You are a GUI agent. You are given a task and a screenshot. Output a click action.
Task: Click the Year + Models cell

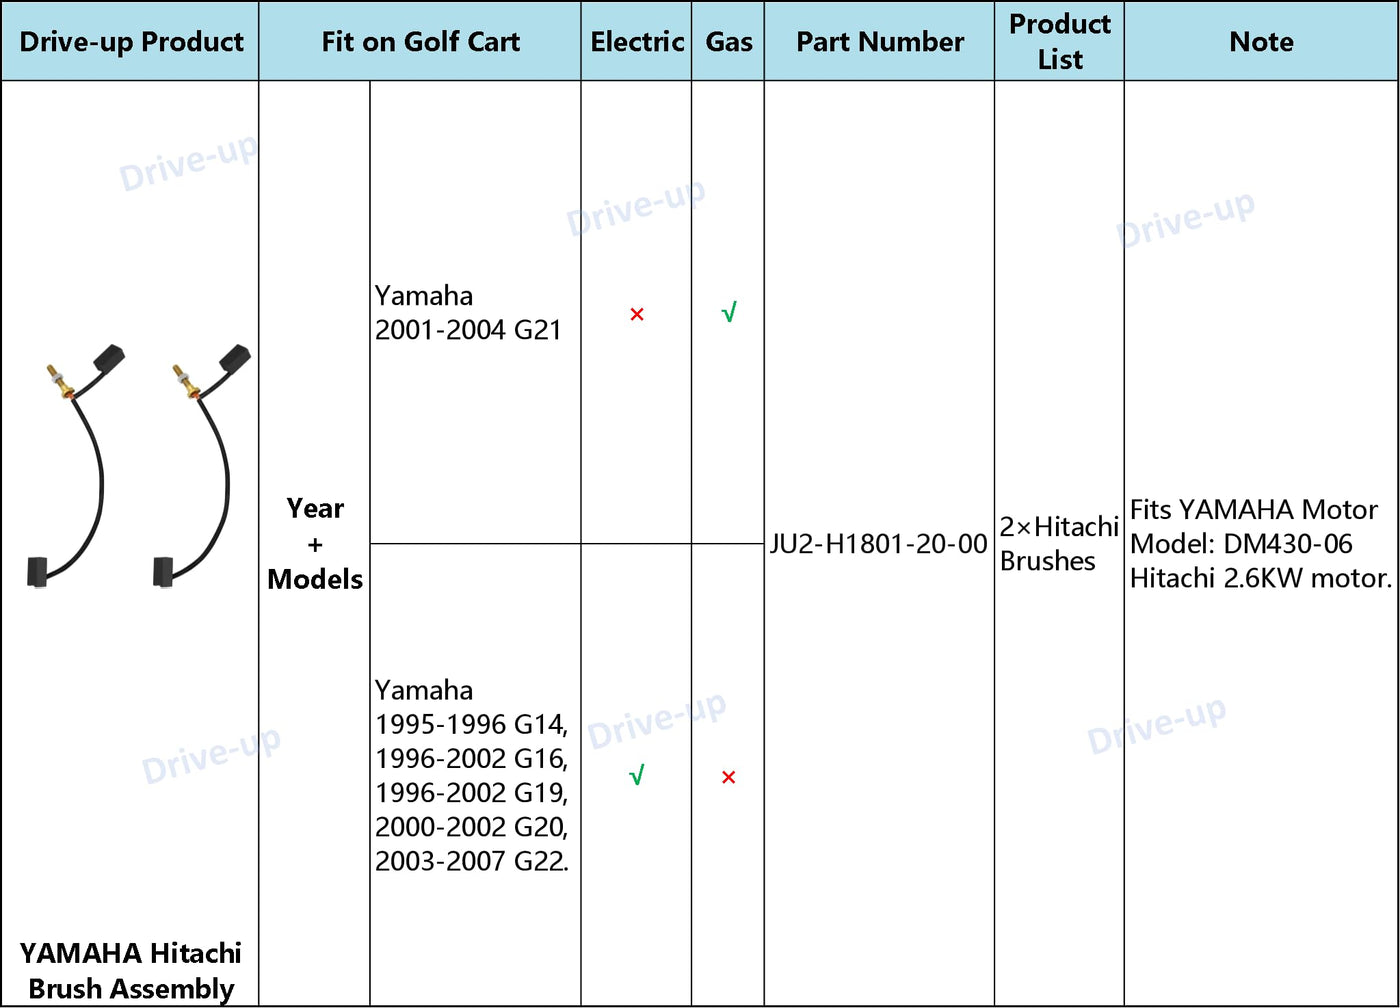click(315, 544)
